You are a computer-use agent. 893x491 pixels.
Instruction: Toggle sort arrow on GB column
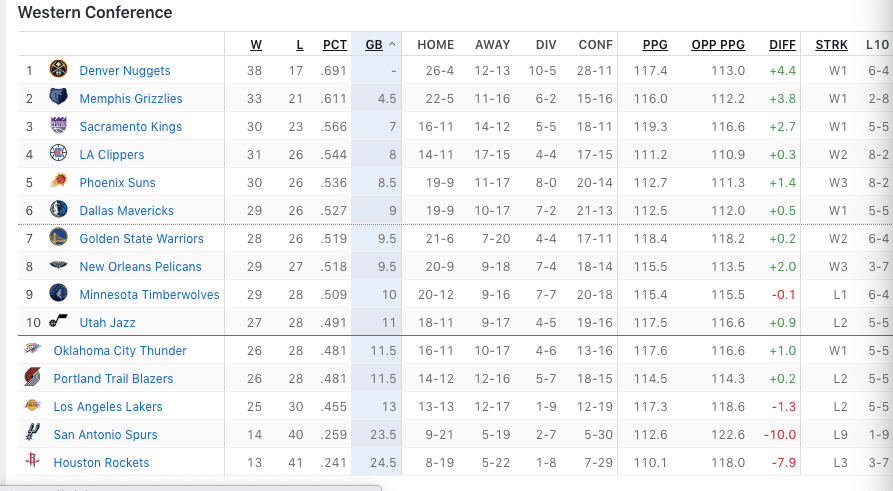pos(392,44)
